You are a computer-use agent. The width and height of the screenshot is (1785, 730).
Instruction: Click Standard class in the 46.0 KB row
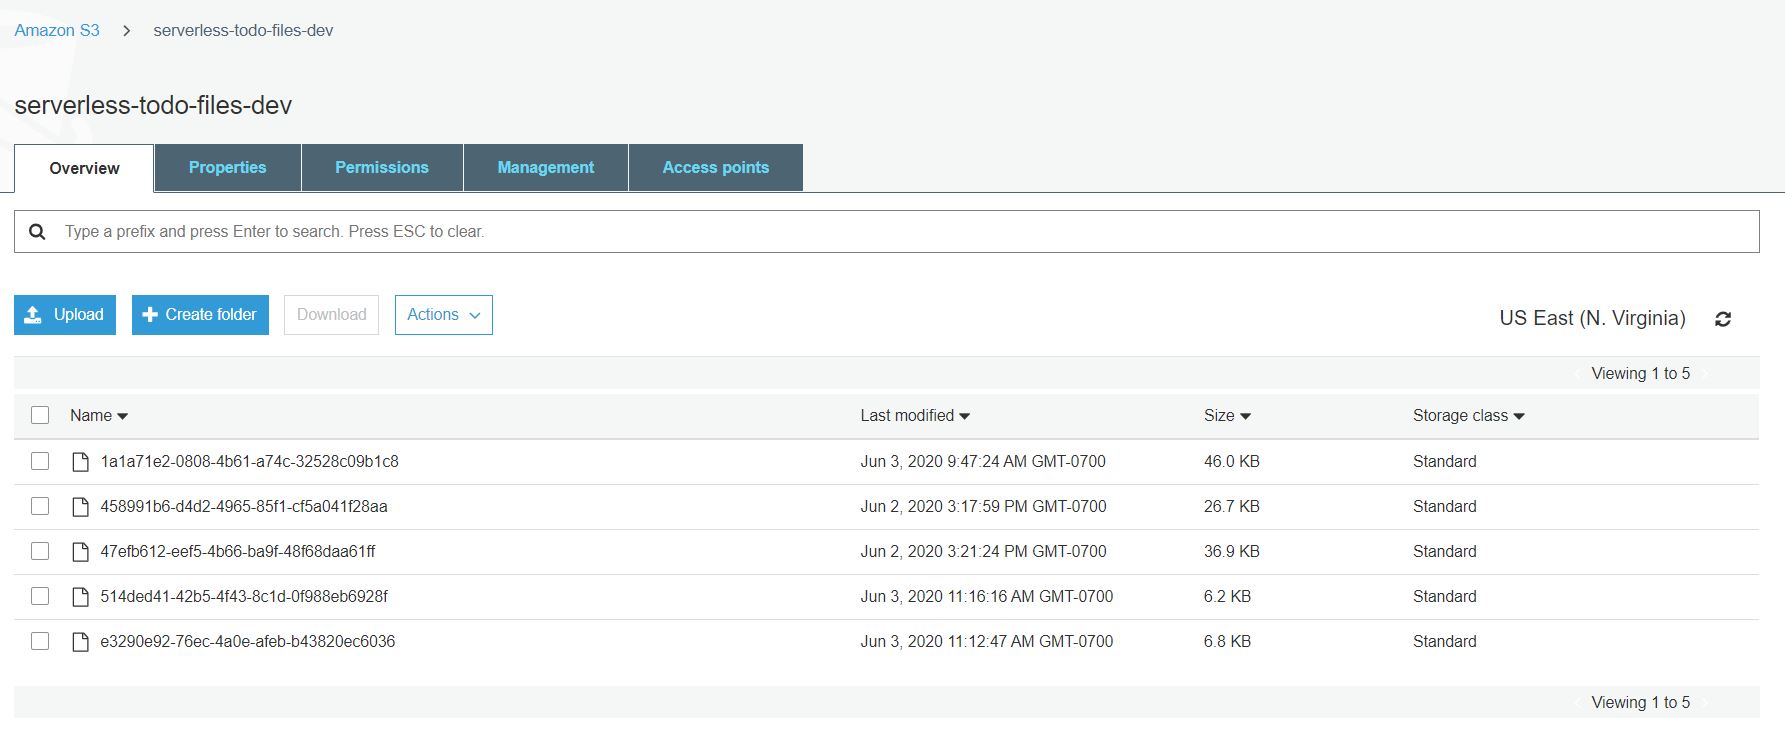click(x=1444, y=461)
